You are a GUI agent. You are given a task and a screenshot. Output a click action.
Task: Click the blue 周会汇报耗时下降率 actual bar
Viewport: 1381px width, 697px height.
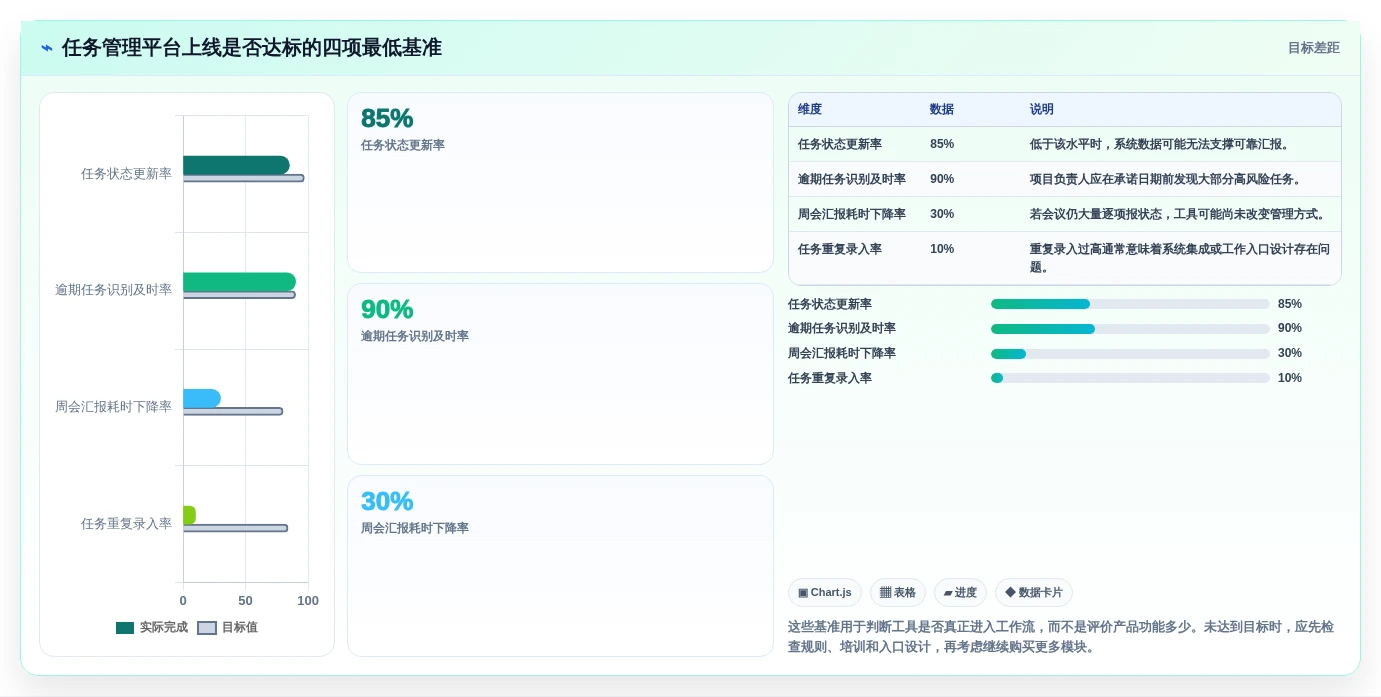point(202,398)
